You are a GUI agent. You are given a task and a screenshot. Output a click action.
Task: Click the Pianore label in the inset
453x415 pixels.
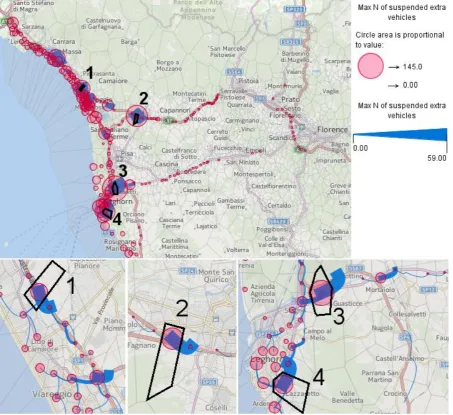(x=87, y=266)
